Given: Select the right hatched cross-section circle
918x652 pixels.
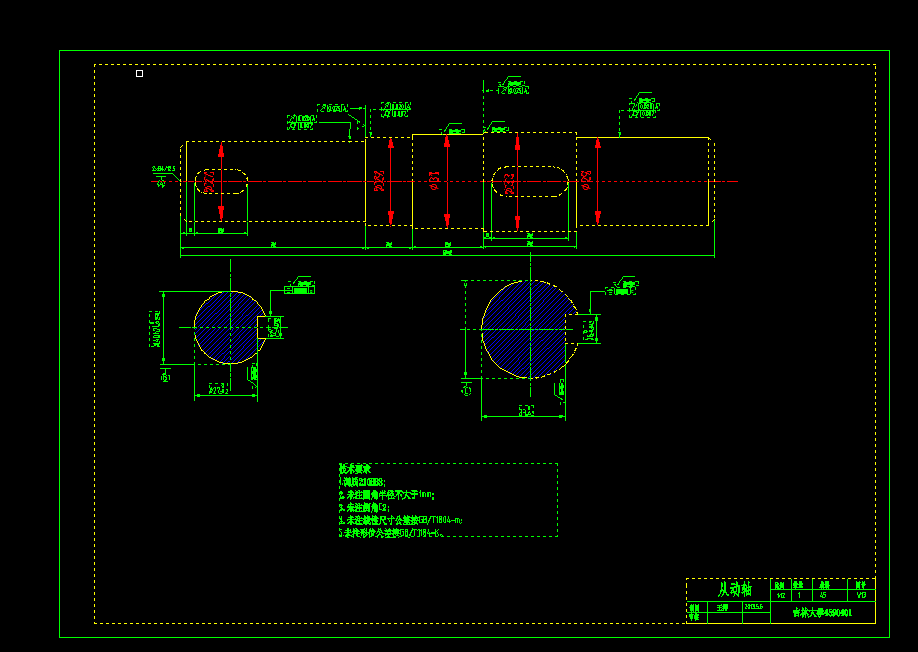Looking at the screenshot, I should [530, 330].
